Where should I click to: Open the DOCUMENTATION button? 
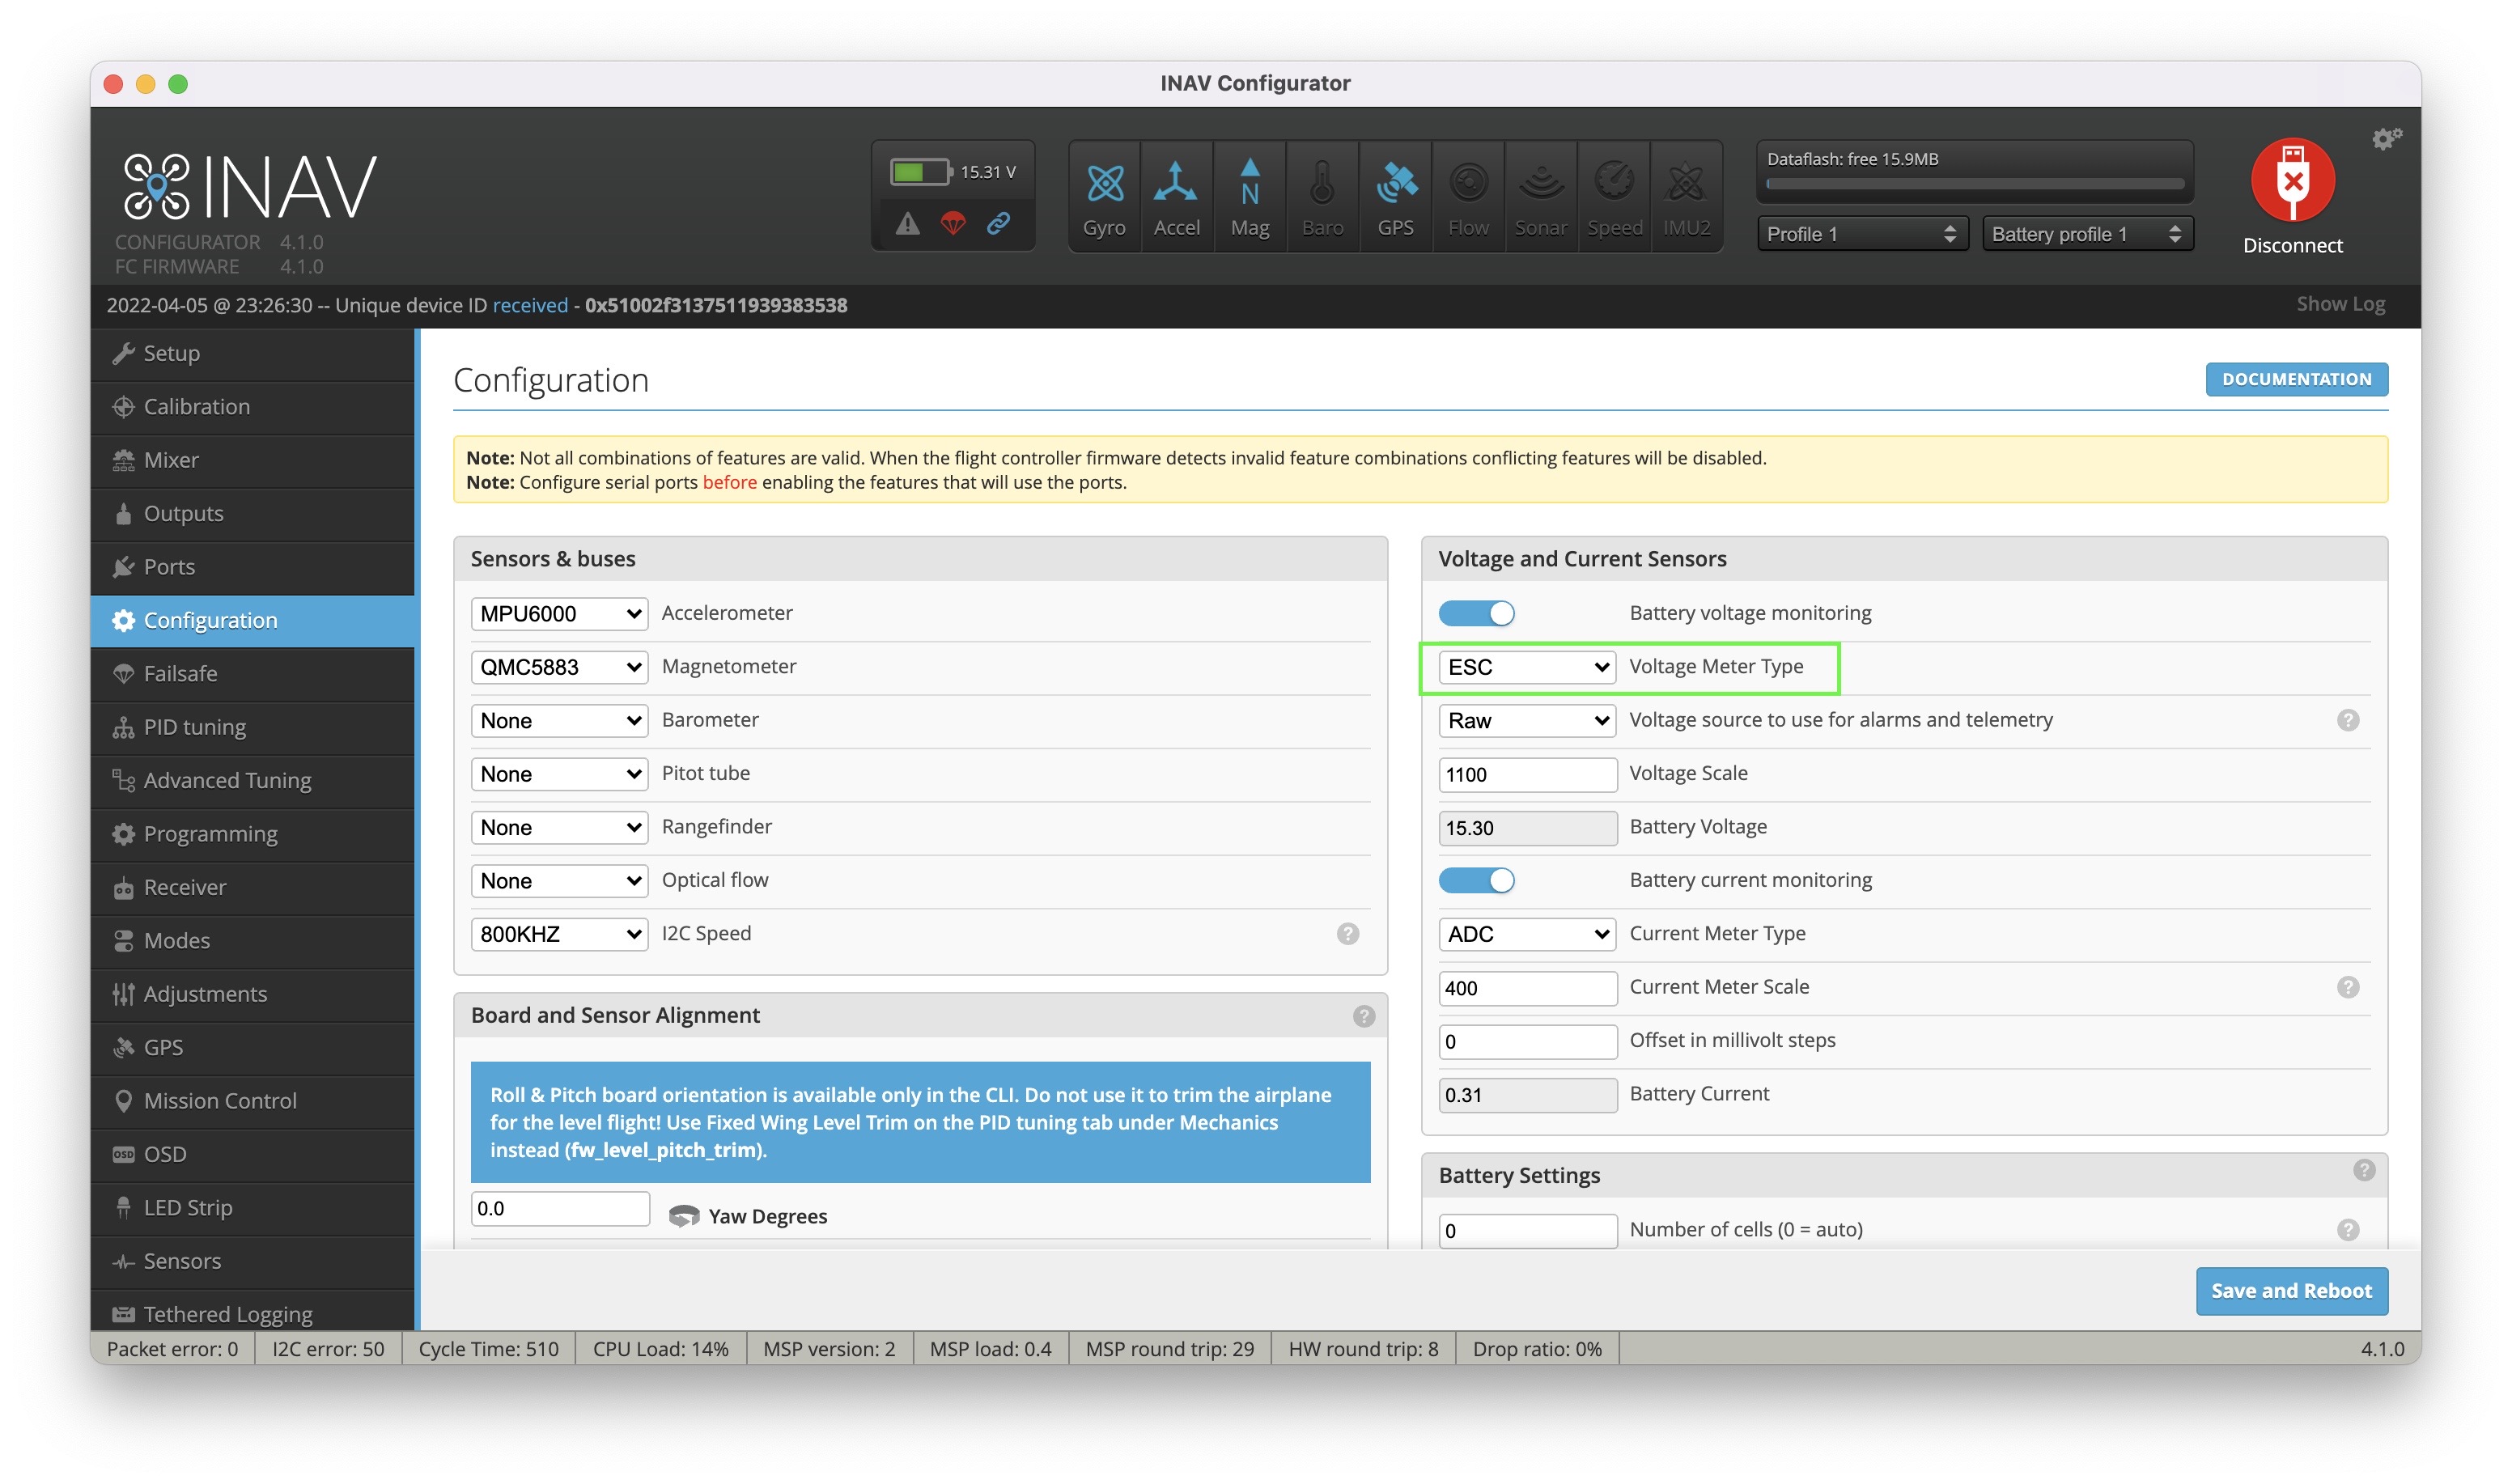pos(2295,379)
